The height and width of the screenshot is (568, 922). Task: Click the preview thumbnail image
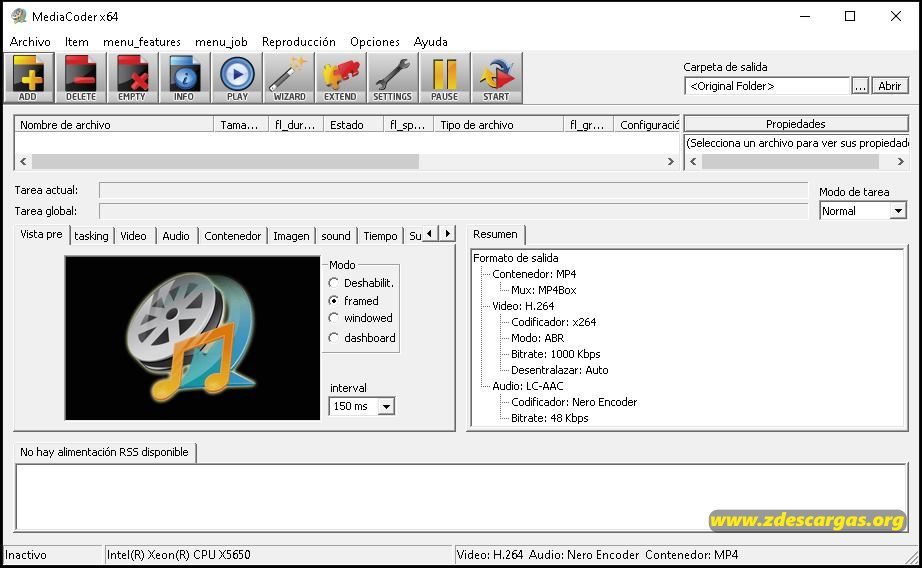tap(192, 338)
